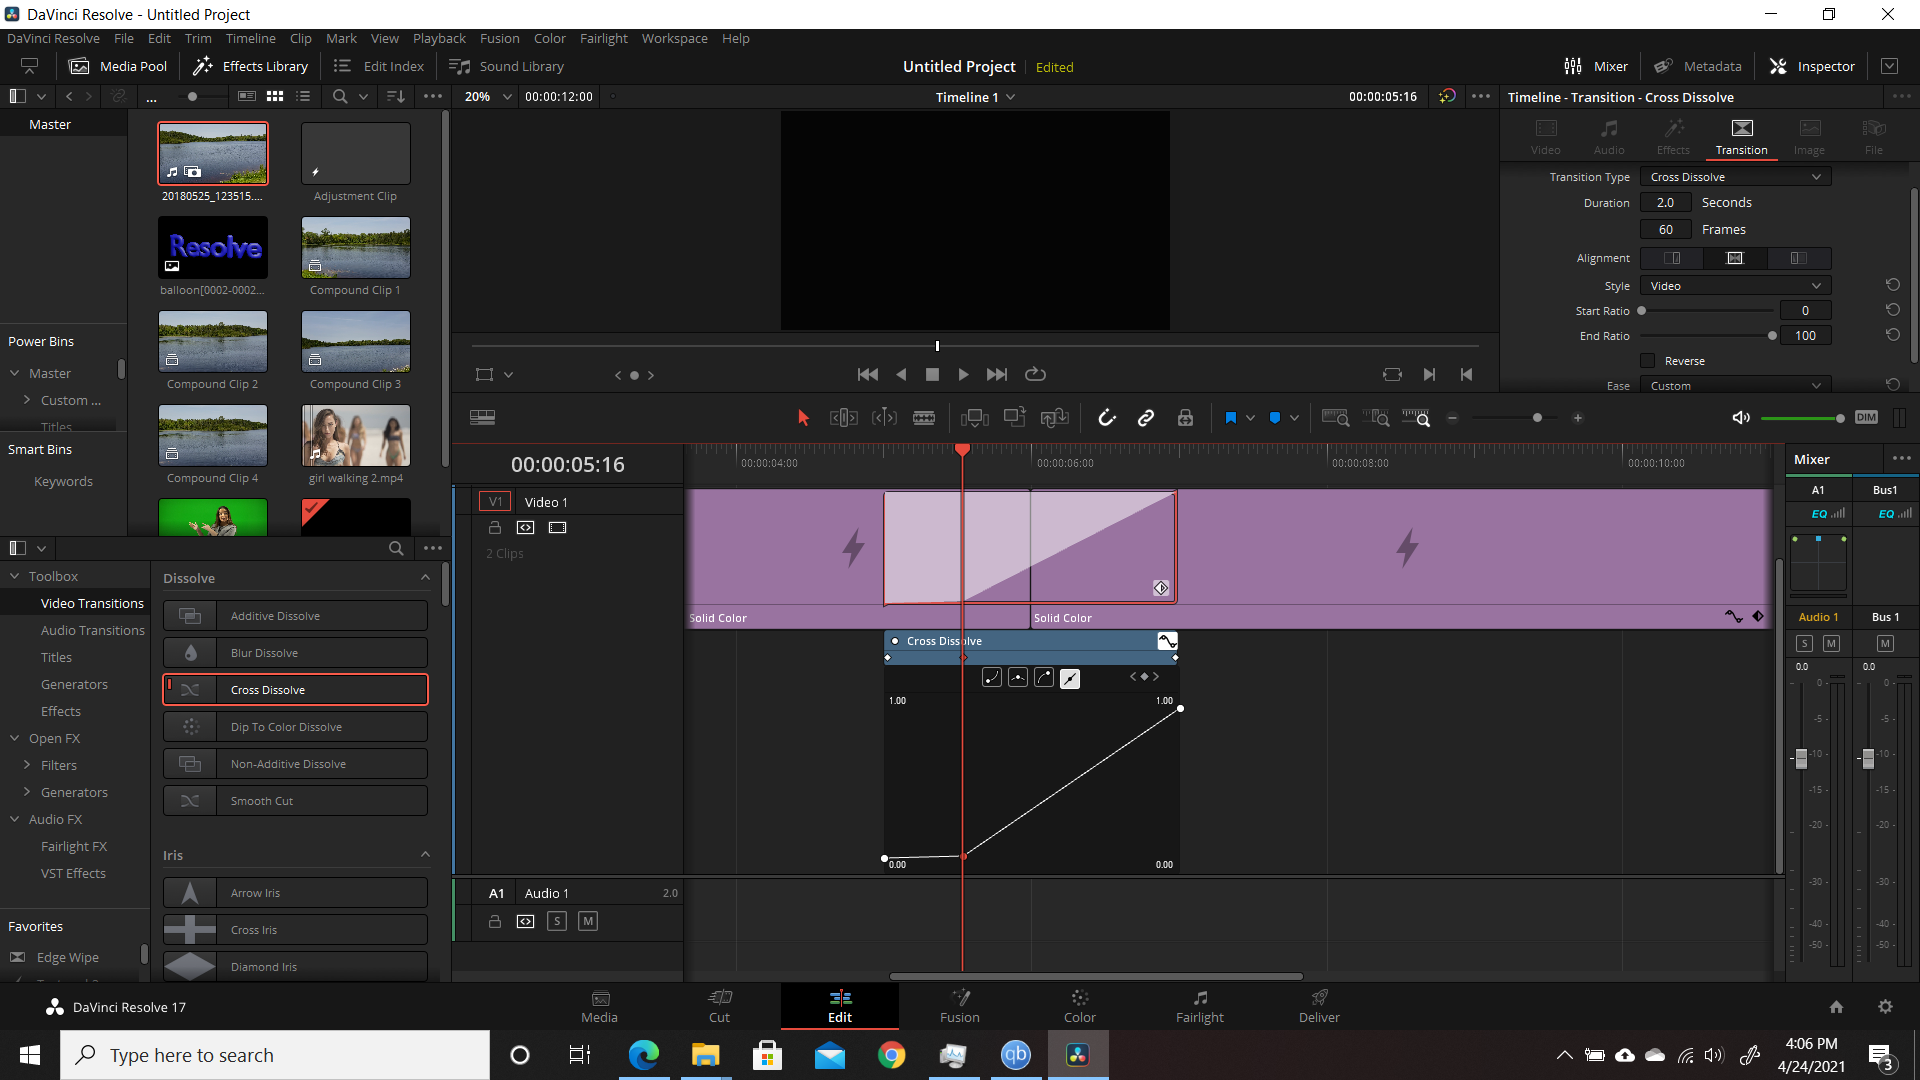
Task: Open File Explorer from the taskbar
Action: point(705,1055)
